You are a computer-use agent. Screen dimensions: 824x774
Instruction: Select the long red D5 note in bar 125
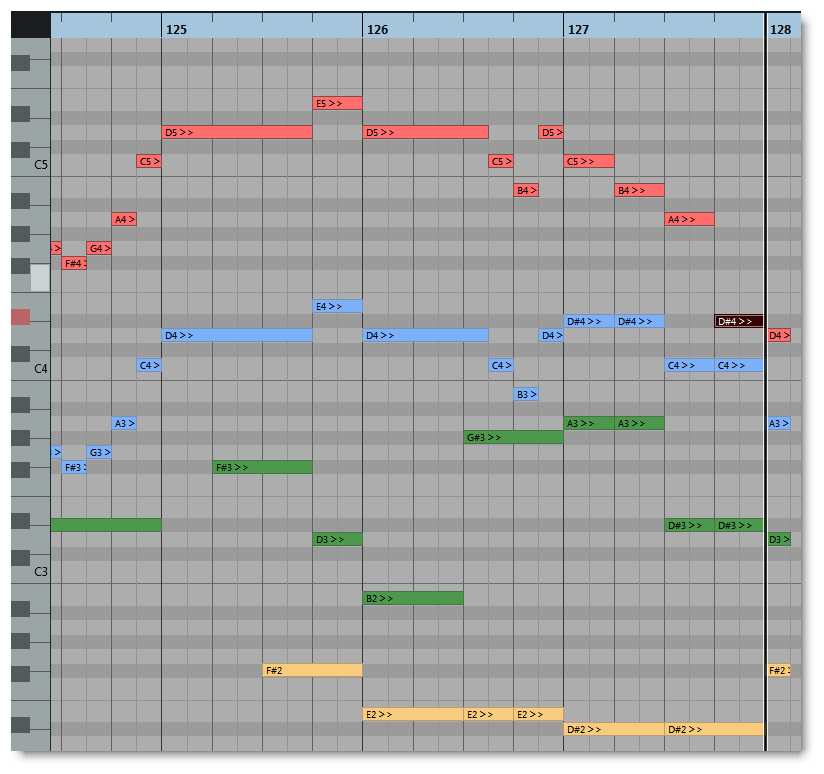coord(237,132)
